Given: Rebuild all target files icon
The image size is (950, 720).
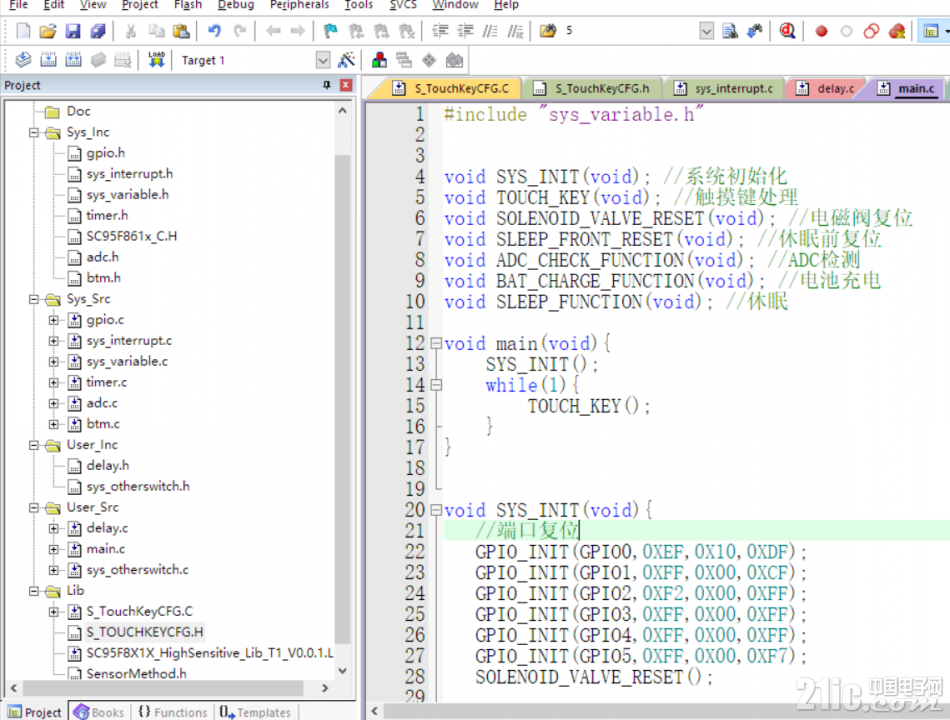Looking at the screenshot, I should (73, 60).
